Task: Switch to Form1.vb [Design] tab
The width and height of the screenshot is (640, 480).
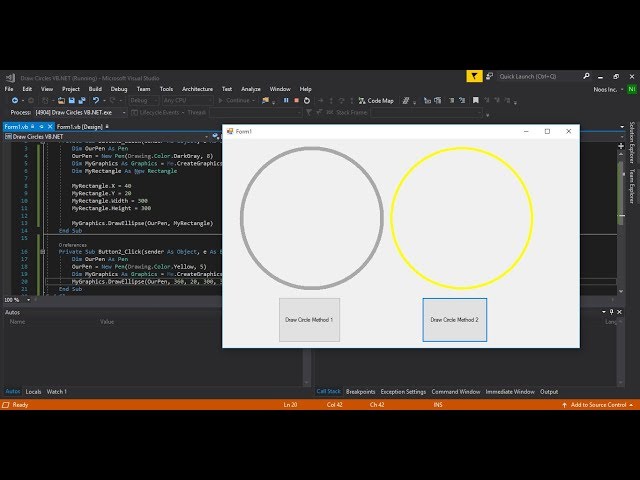Action: click(x=82, y=127)
